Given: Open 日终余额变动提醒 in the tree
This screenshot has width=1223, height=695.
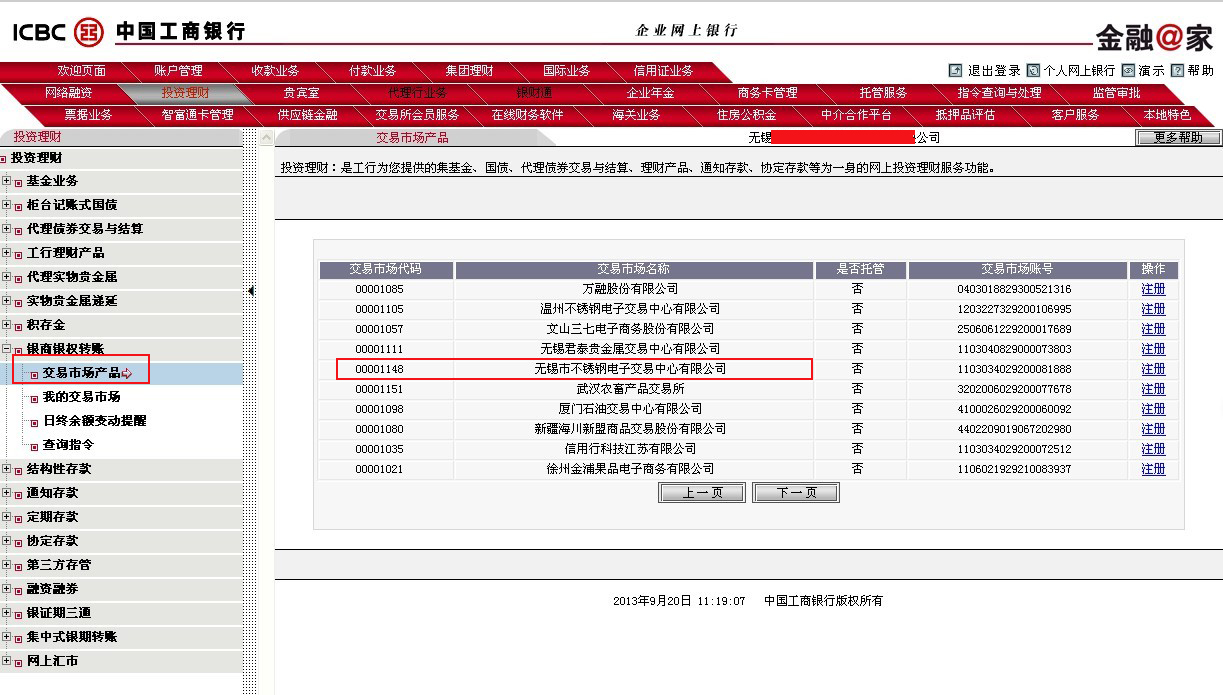Looking at the screenshot, I should pos(94,421).
